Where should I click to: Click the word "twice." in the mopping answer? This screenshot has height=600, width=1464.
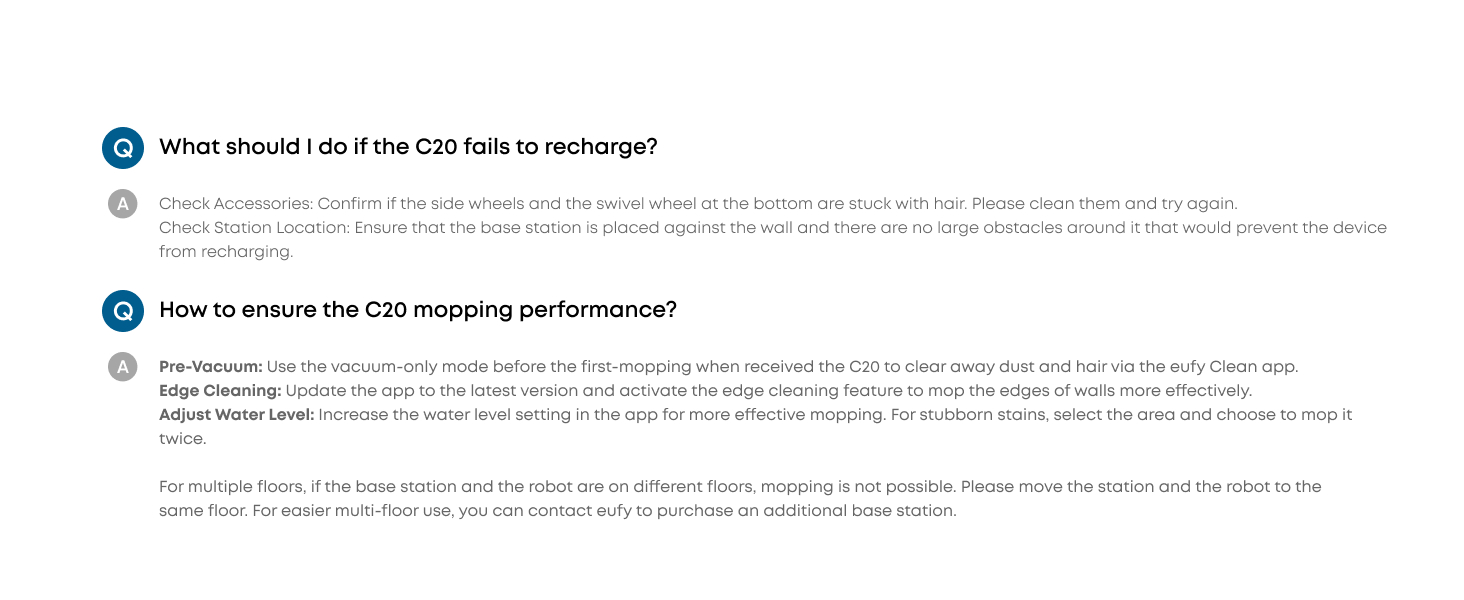(x=181, y=438)
